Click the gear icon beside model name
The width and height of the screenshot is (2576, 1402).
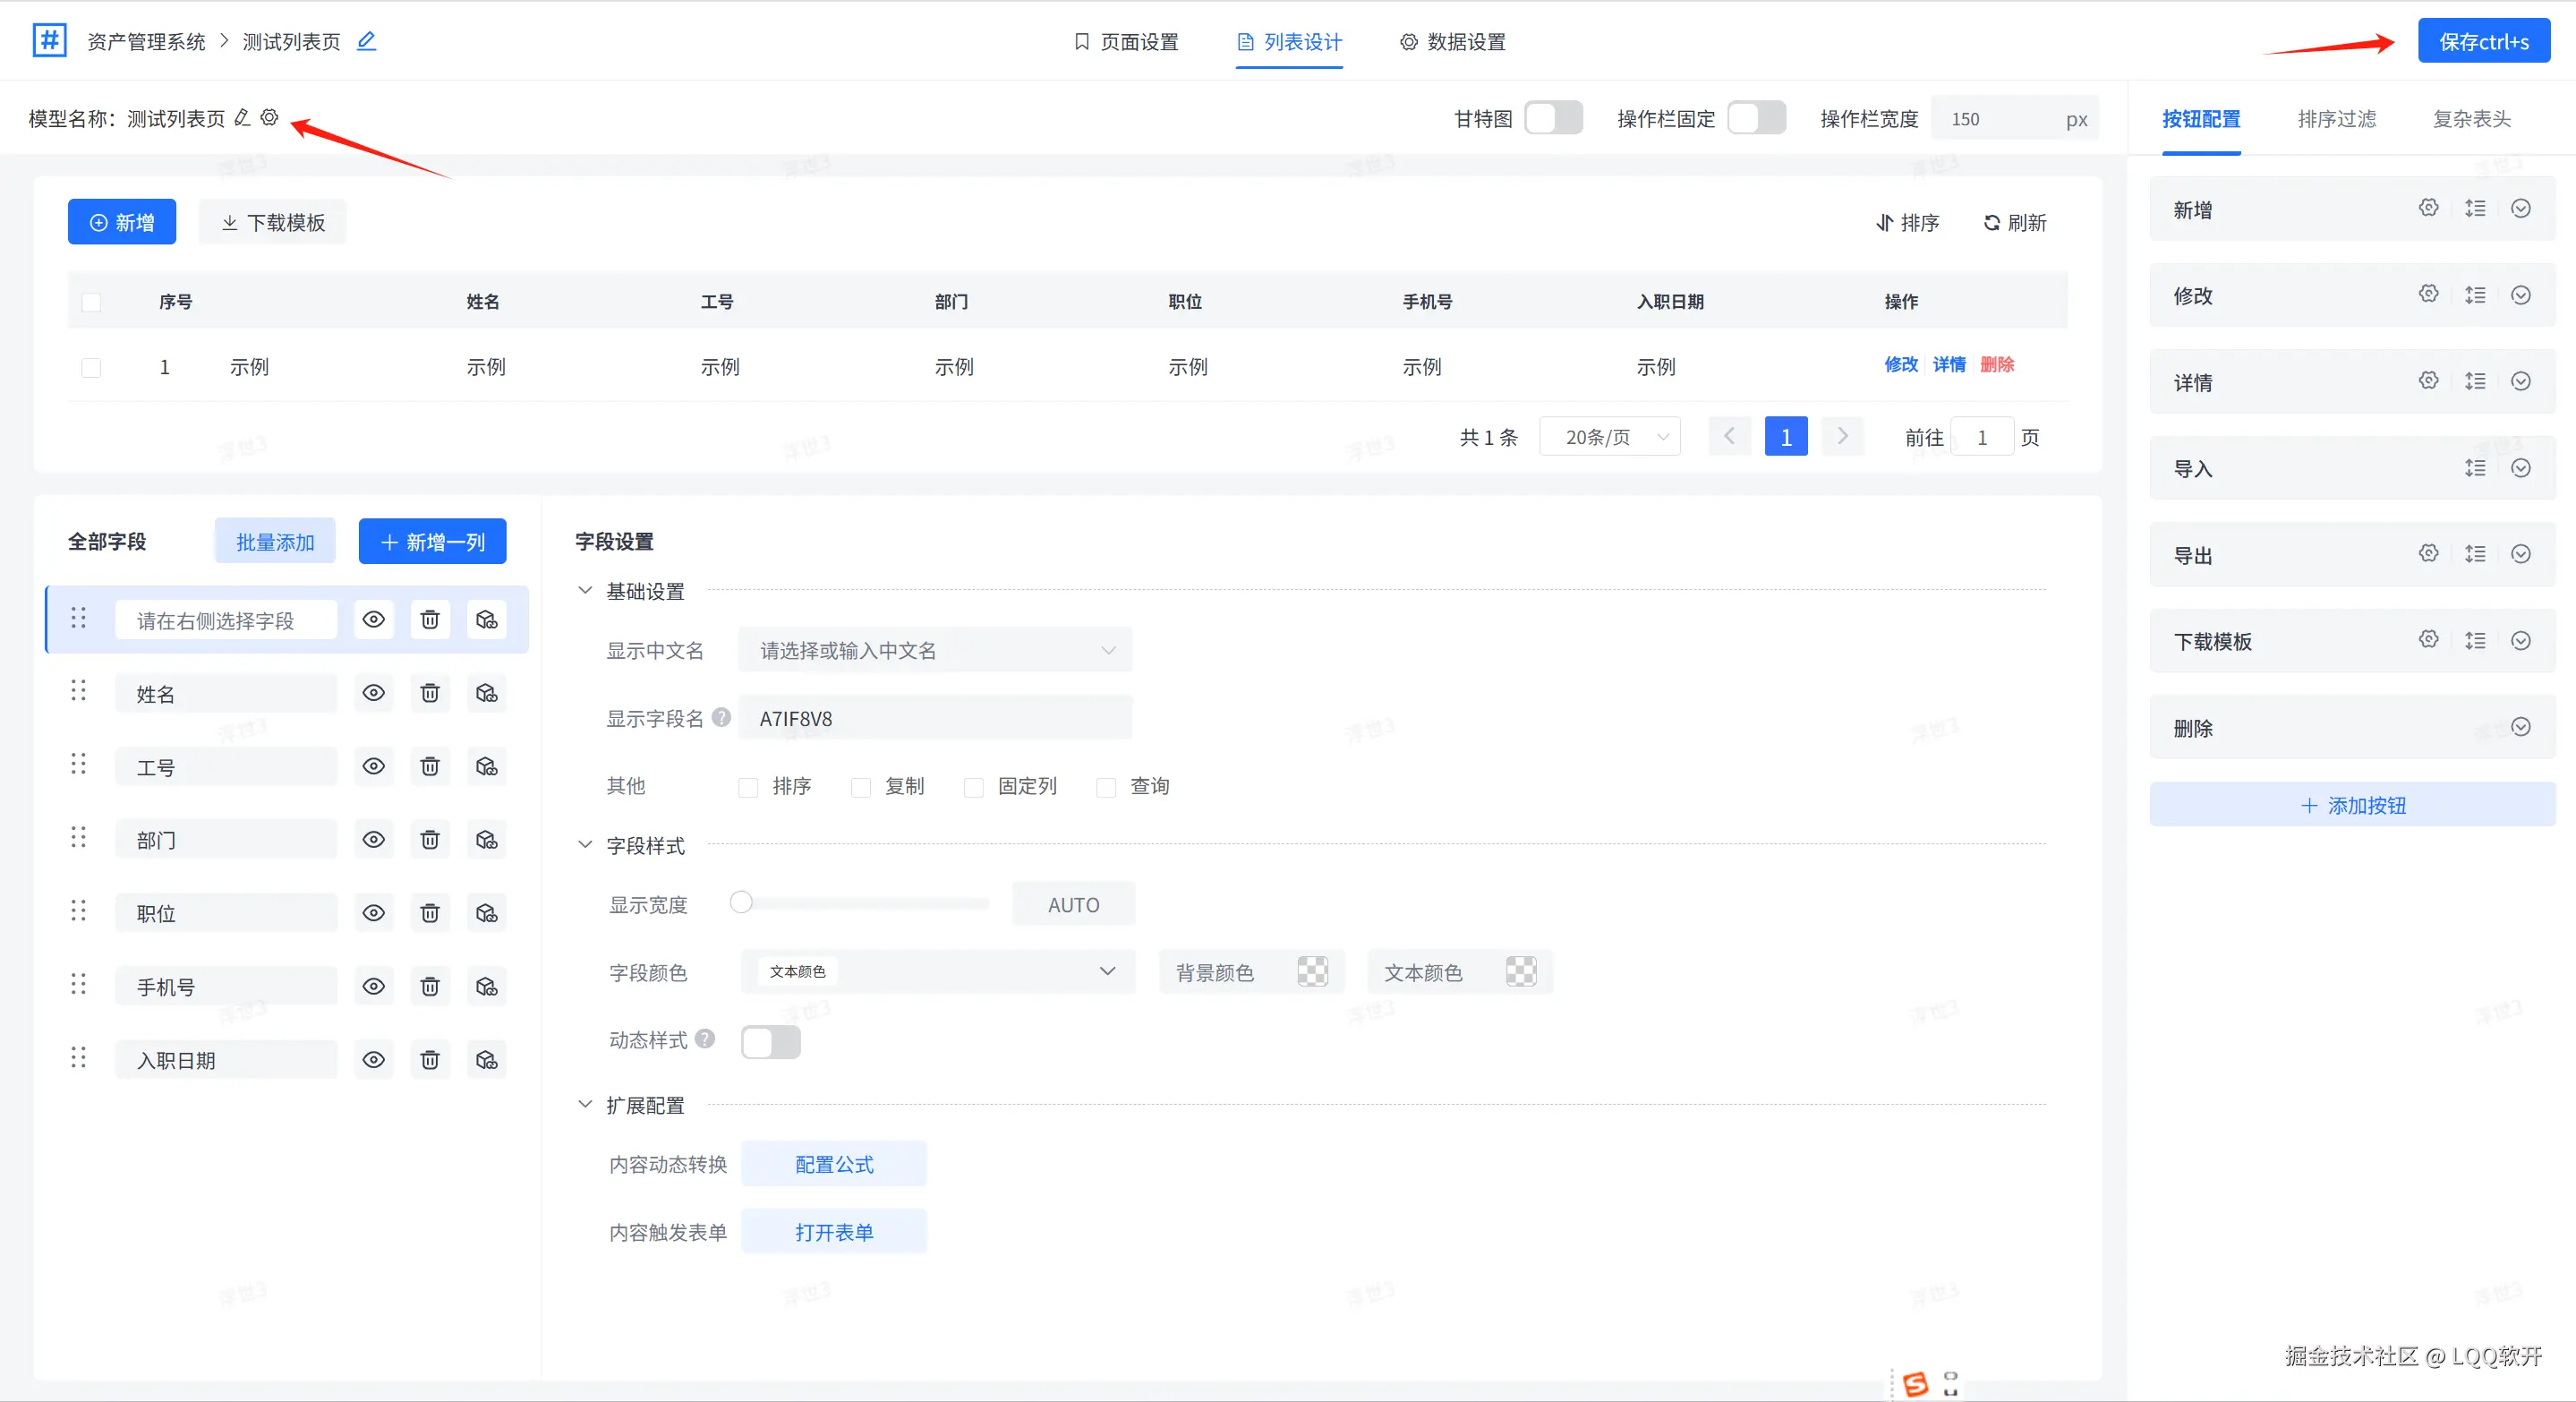pyautogui.click(x=269, y=117)
